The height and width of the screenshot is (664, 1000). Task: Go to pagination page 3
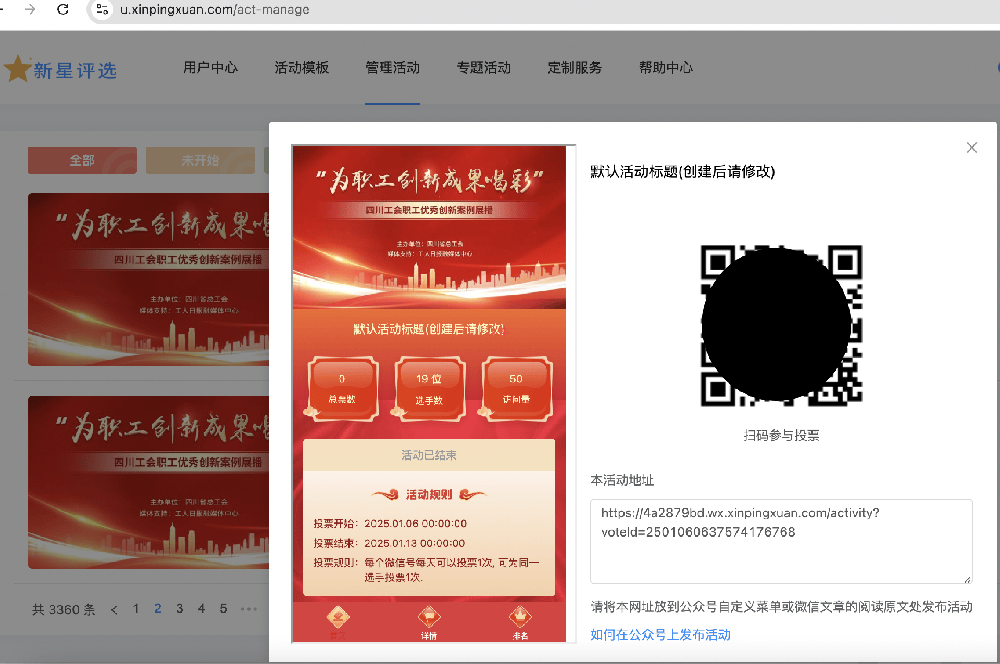click(x=180, y=609)
